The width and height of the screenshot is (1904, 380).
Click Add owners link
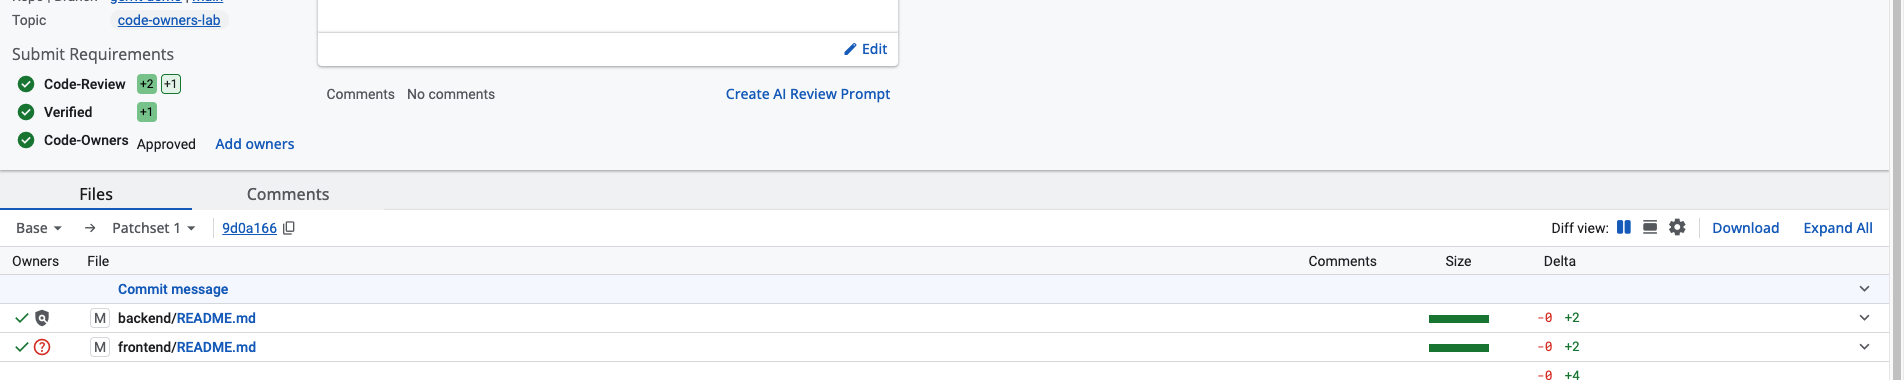[x=255, y=144]
